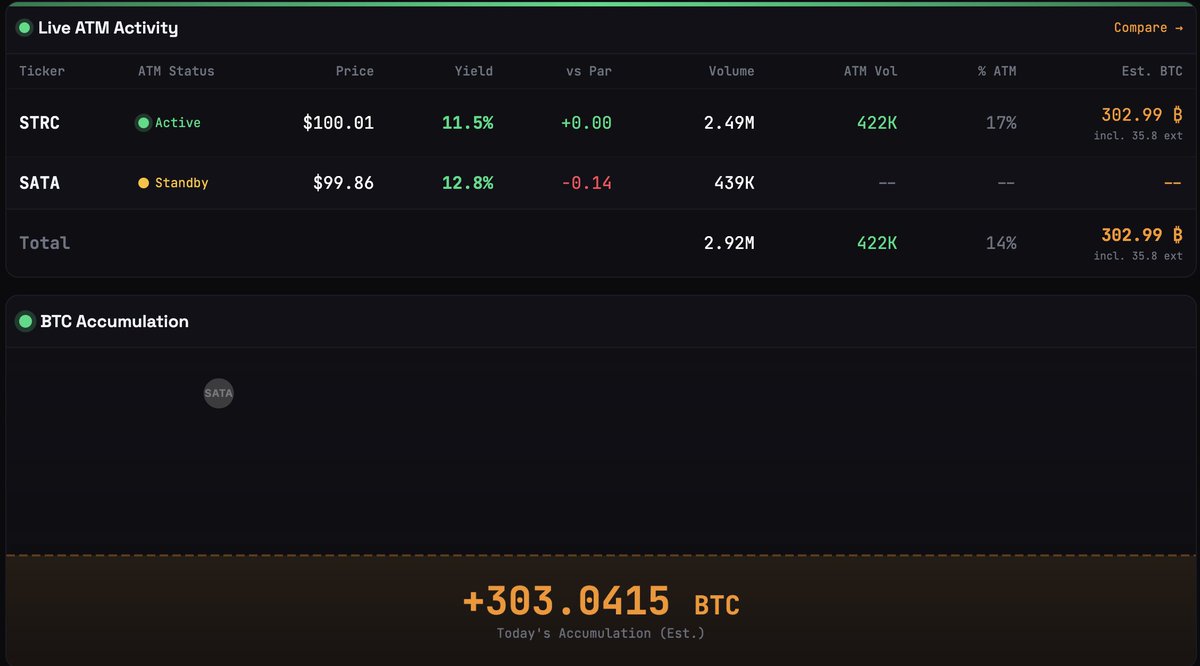The width and height of the screenshot is (1200, 666).
Task: Click the SATA price $99.86
Action: (x=343, y=183)
